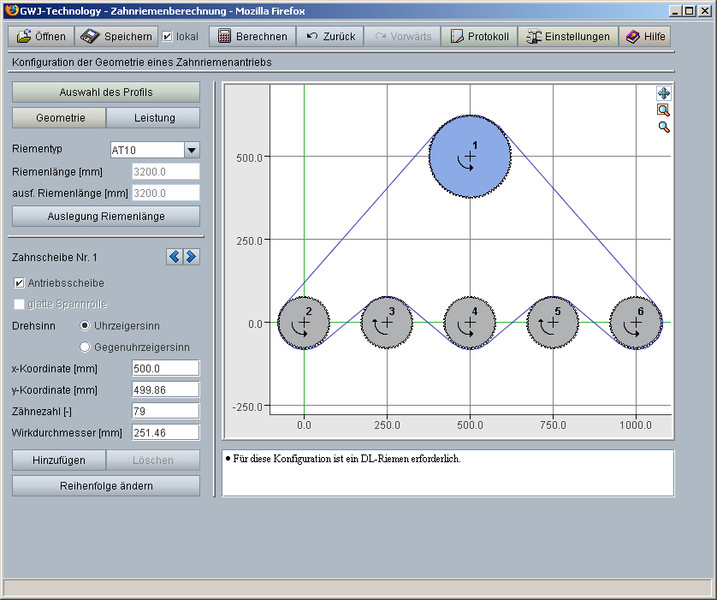
Task: Toggle the lokal checkbox
Action: [168, 37]
